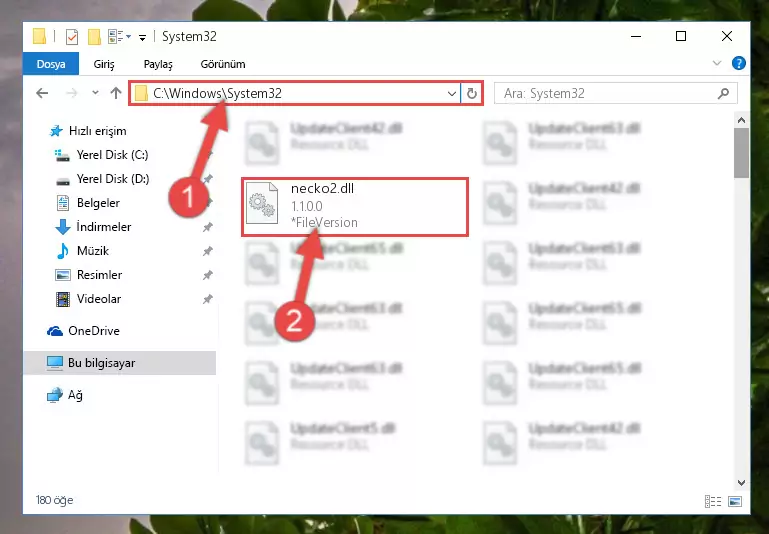Click the OneDrive cloud icon
This screenshot has width=769, height=534.
pyautogui.click(x=55, y=331)
